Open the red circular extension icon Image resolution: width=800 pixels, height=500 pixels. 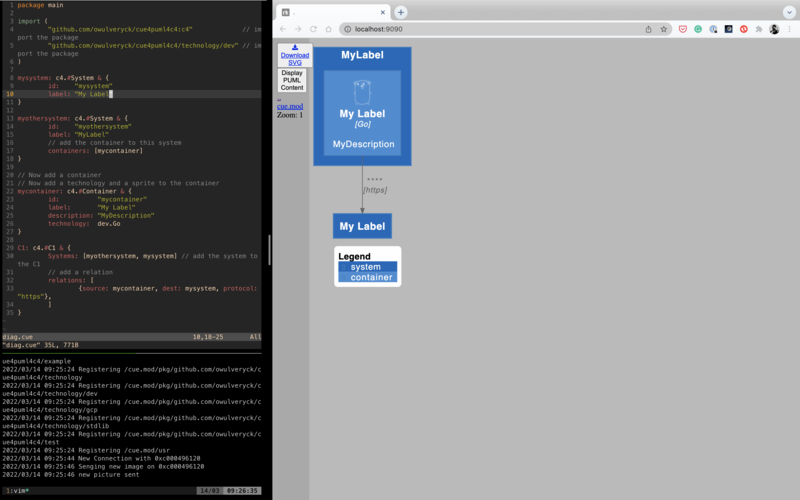(744, 29)
